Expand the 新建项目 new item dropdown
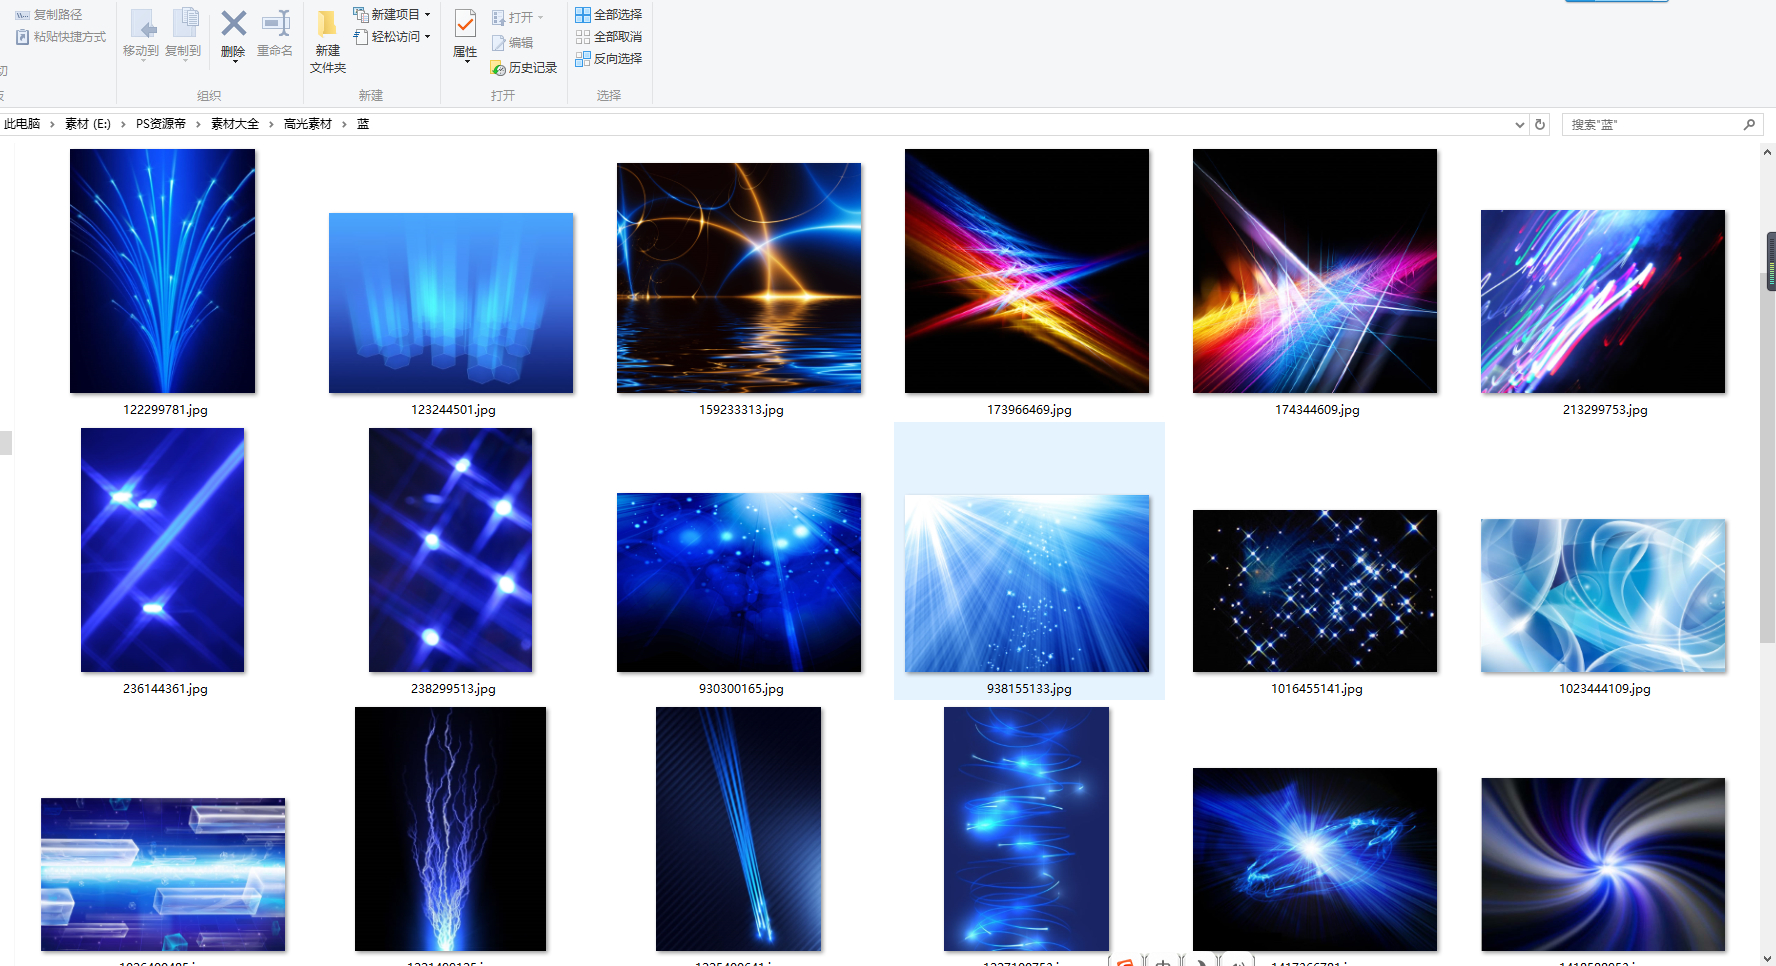Viewport: 1776px width, 966px height. click(x=427, y=15)
